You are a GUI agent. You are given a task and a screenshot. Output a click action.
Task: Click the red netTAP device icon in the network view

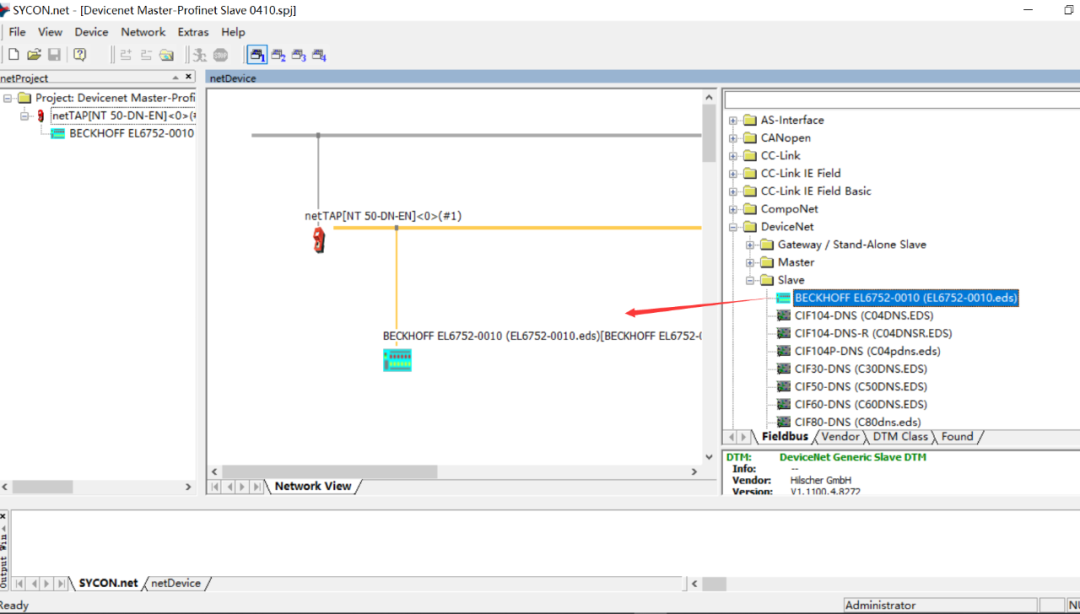pyautogui.click(x=318, y=239)
